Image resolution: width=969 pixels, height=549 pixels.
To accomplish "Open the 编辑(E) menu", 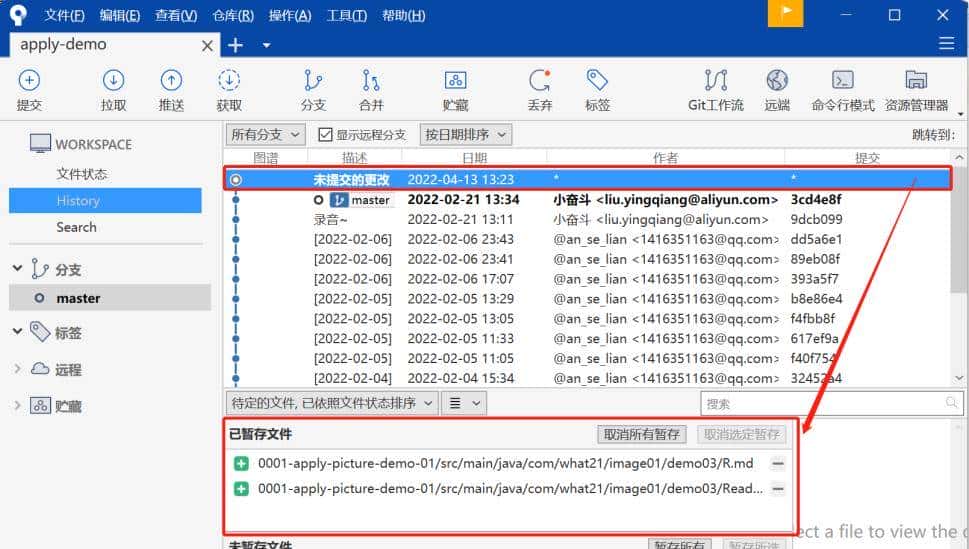I will (x=120, y=15).
